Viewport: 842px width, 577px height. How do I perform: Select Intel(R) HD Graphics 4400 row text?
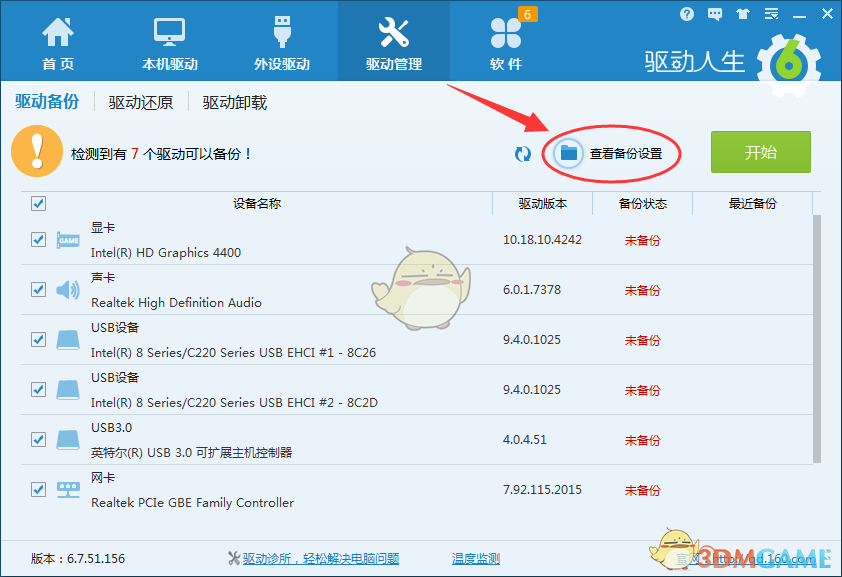point(166,252)
